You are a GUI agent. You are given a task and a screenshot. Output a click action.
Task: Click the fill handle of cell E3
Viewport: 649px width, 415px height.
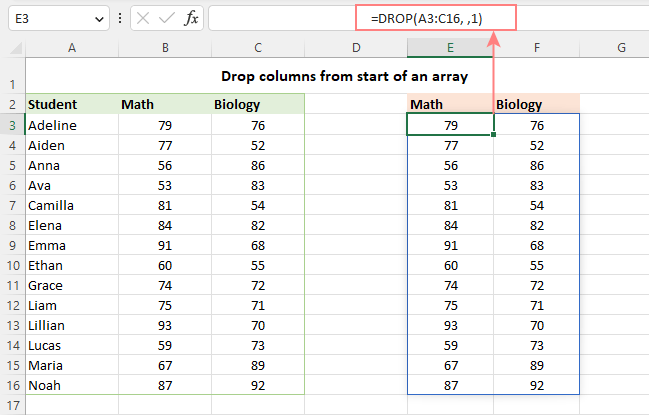pos(493,134)
